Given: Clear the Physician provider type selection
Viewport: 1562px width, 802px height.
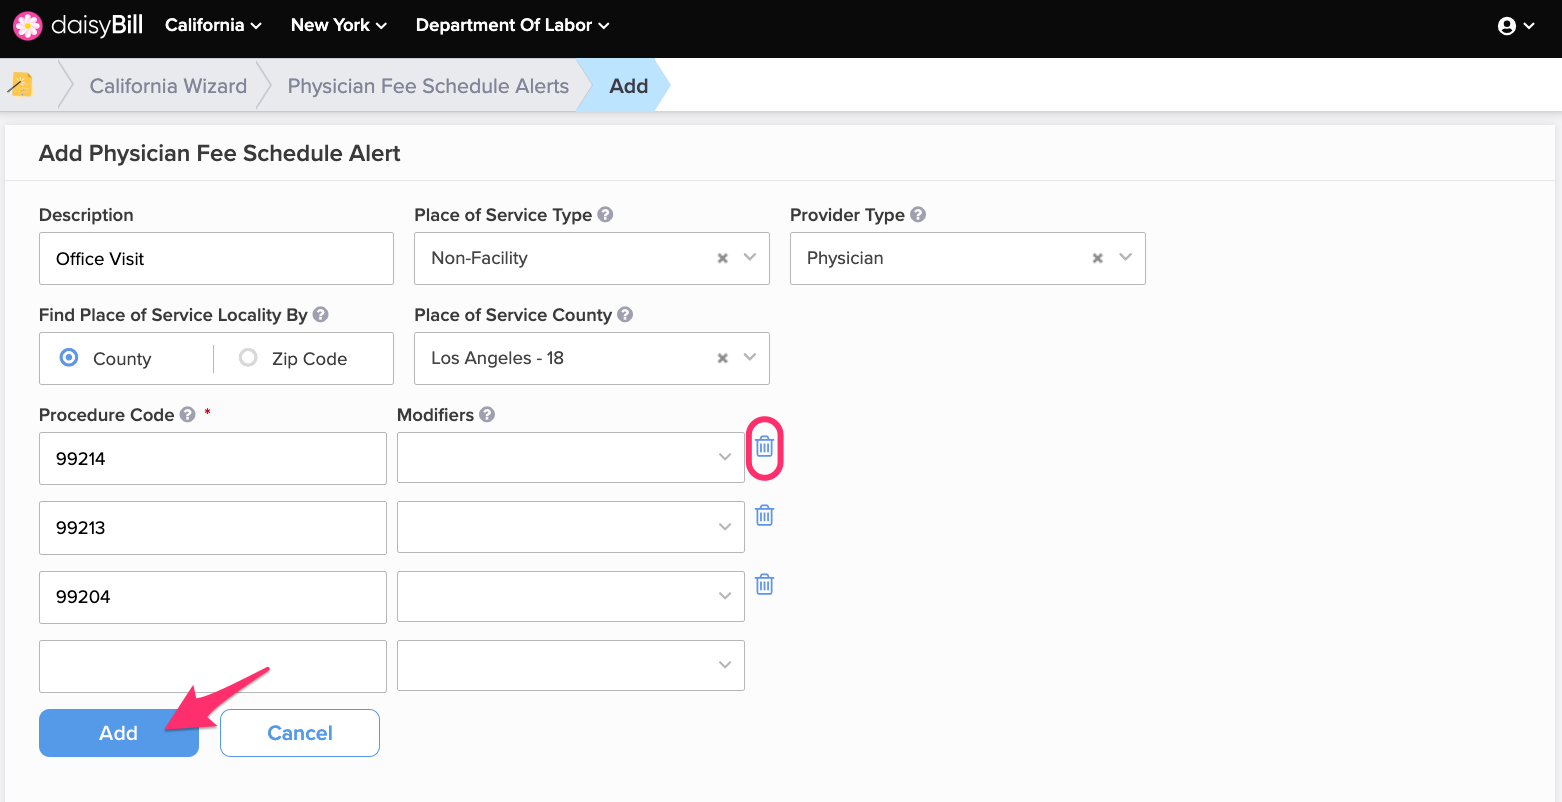Looking at the screenshot, I should click(1097, 258).
